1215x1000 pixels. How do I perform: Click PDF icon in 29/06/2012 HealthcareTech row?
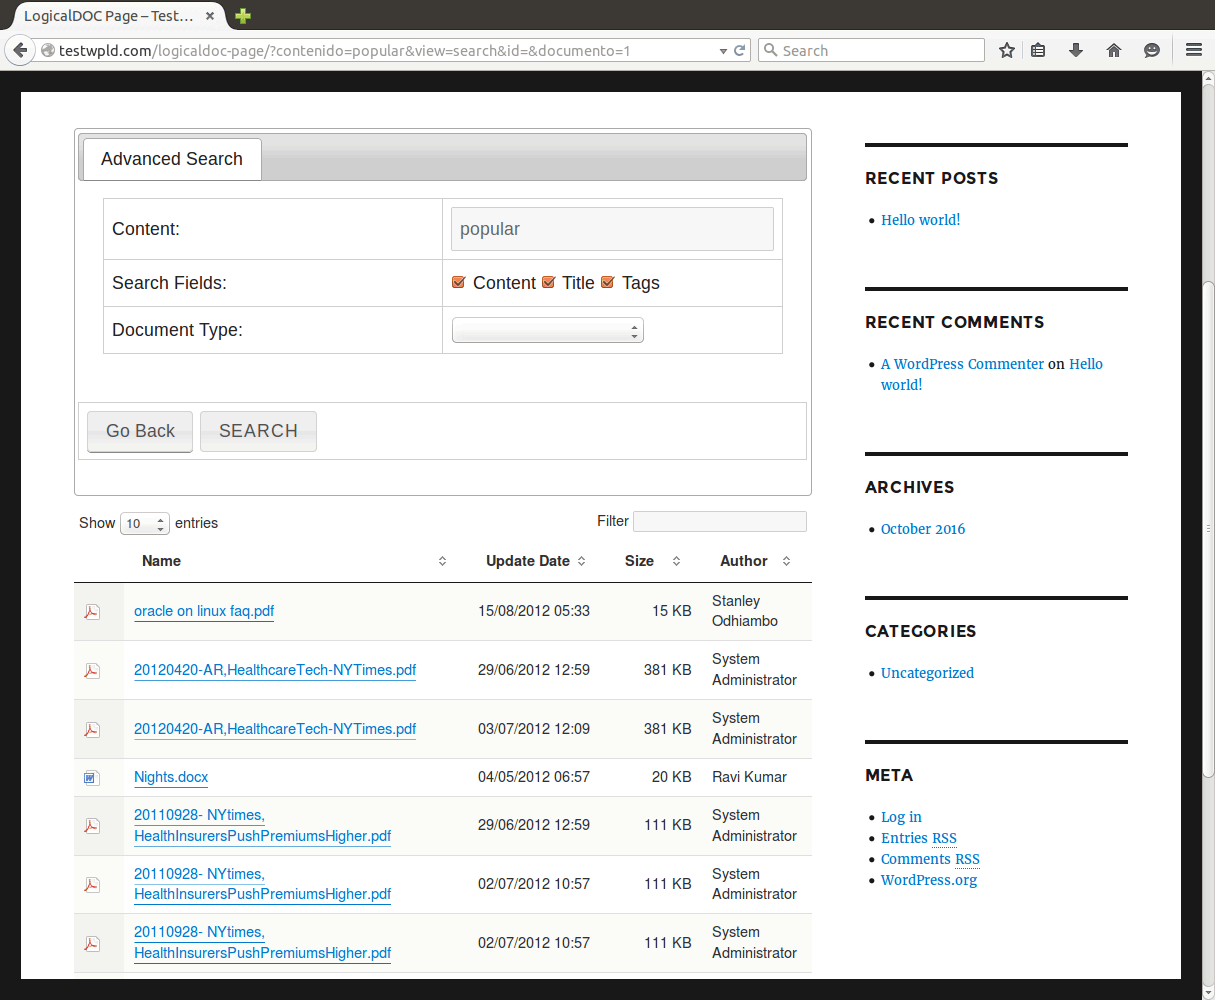click(x=92, y=671)
